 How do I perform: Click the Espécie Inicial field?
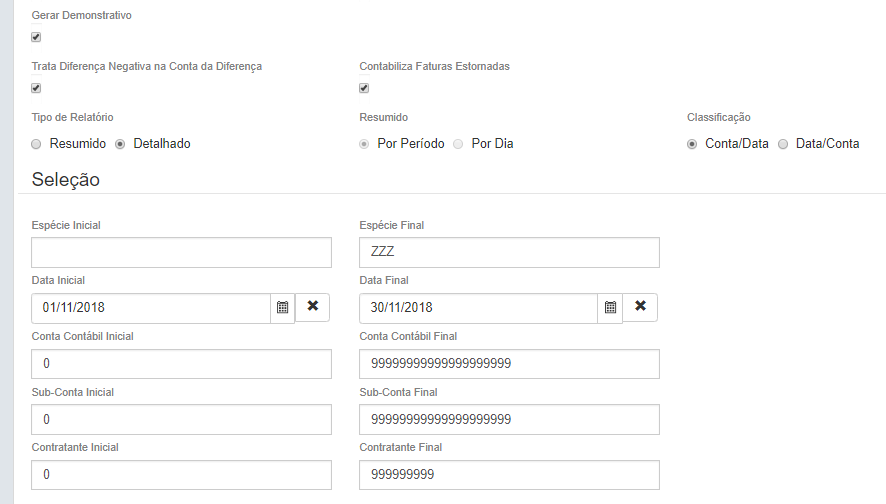[x=181, y=253]
